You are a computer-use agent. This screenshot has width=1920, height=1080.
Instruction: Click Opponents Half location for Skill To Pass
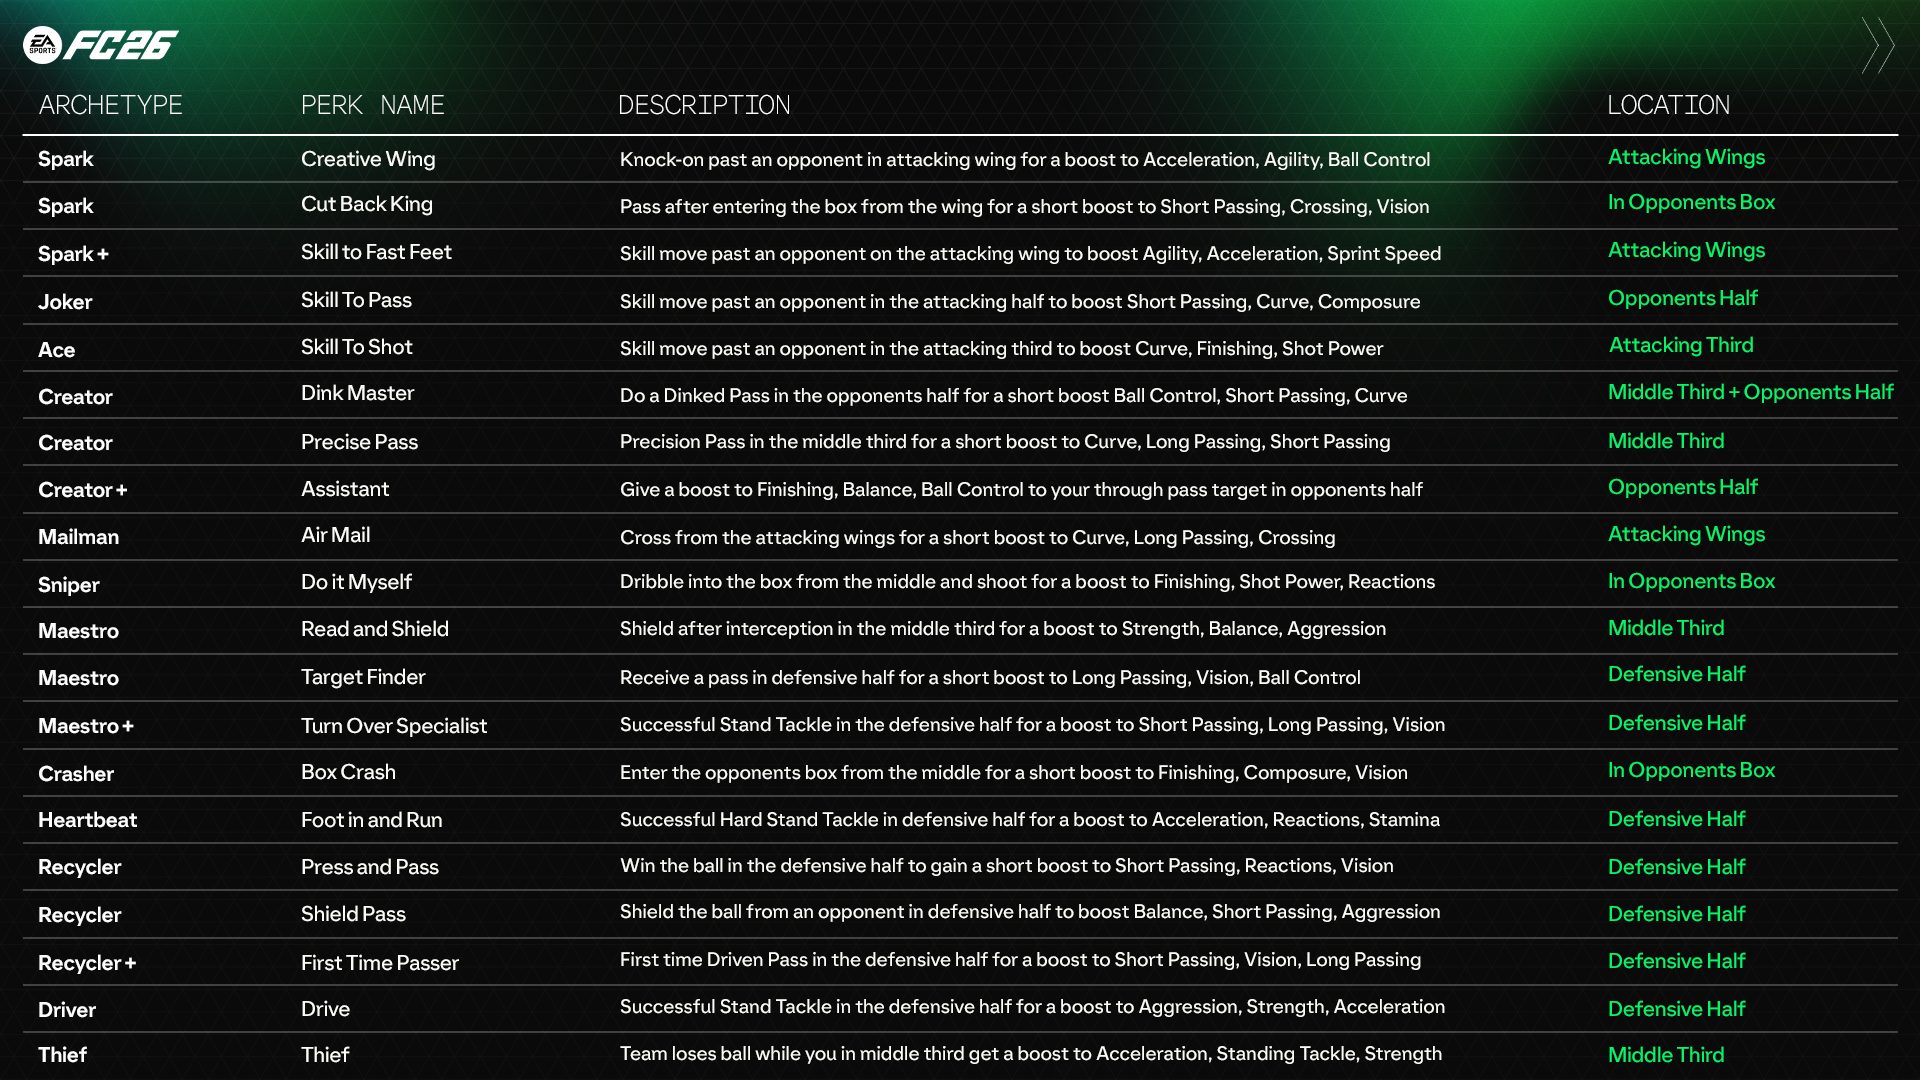pyautogui.click(x=1682, y=298)
